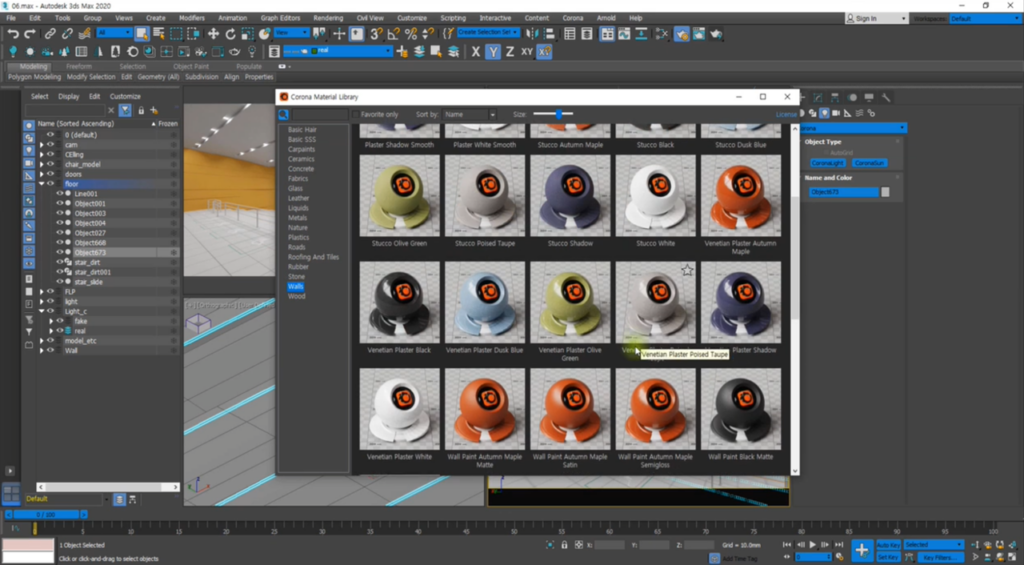Click the Auto Key button
This screenshot has width=1024, height=565.
pos(888,545)
